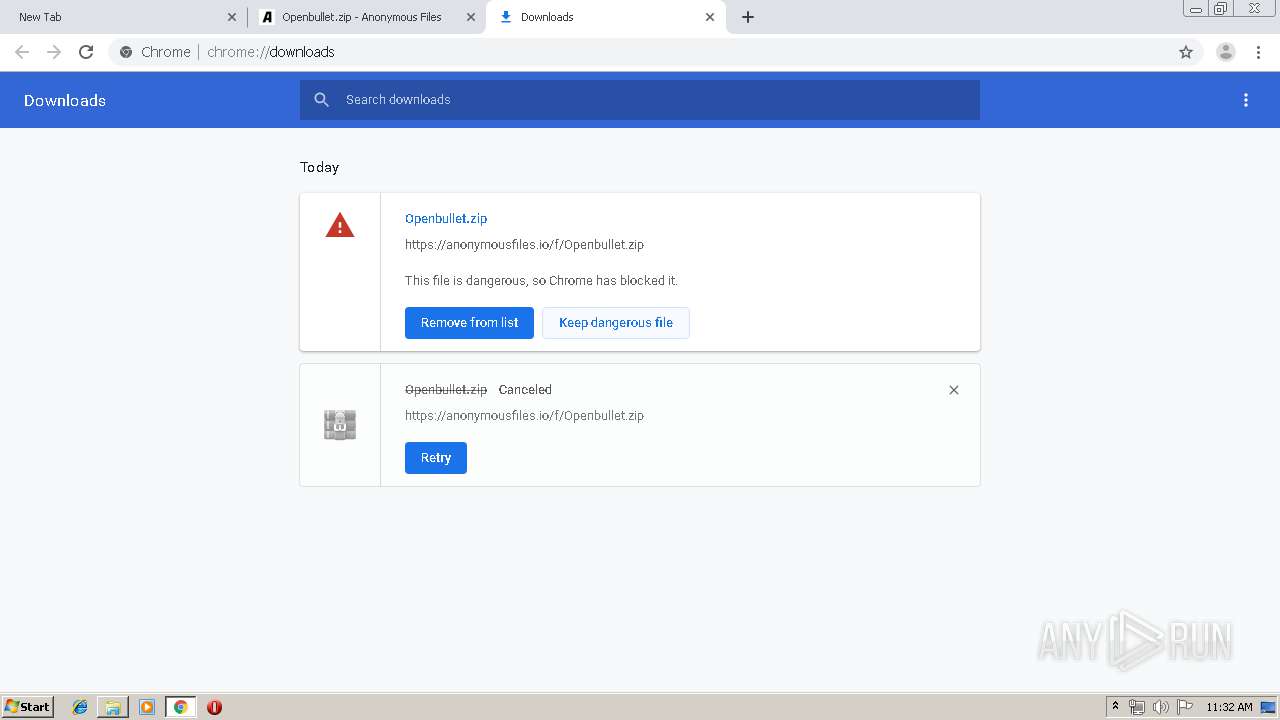The height and width of the screenshot is (720, 1280).
Task: Retry the canceled download
Action: click(436, 458)
